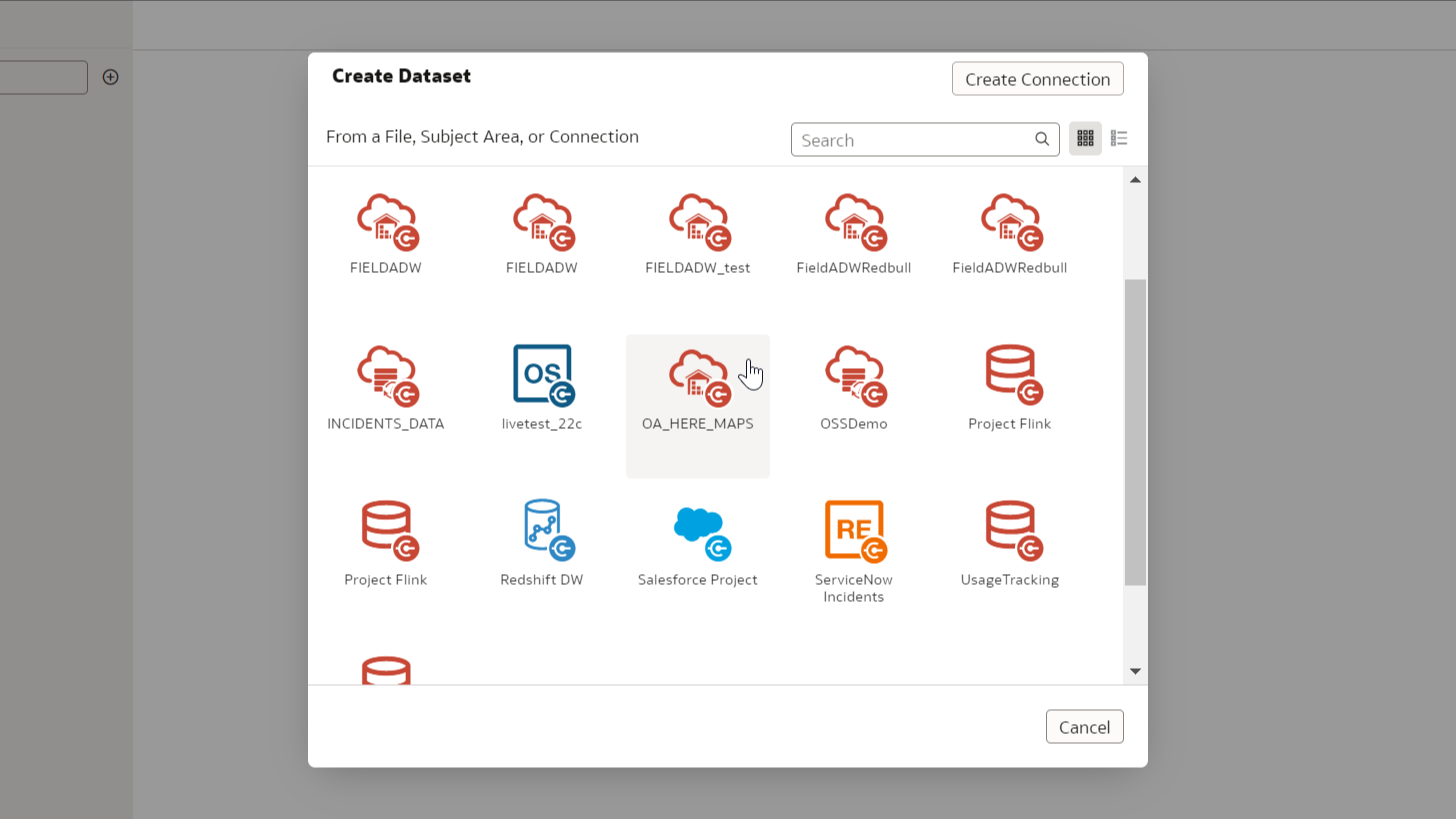Click the scrollbar down arrow
The height and width of the screenshot is (819, 1456).
tap(1135, 672)
